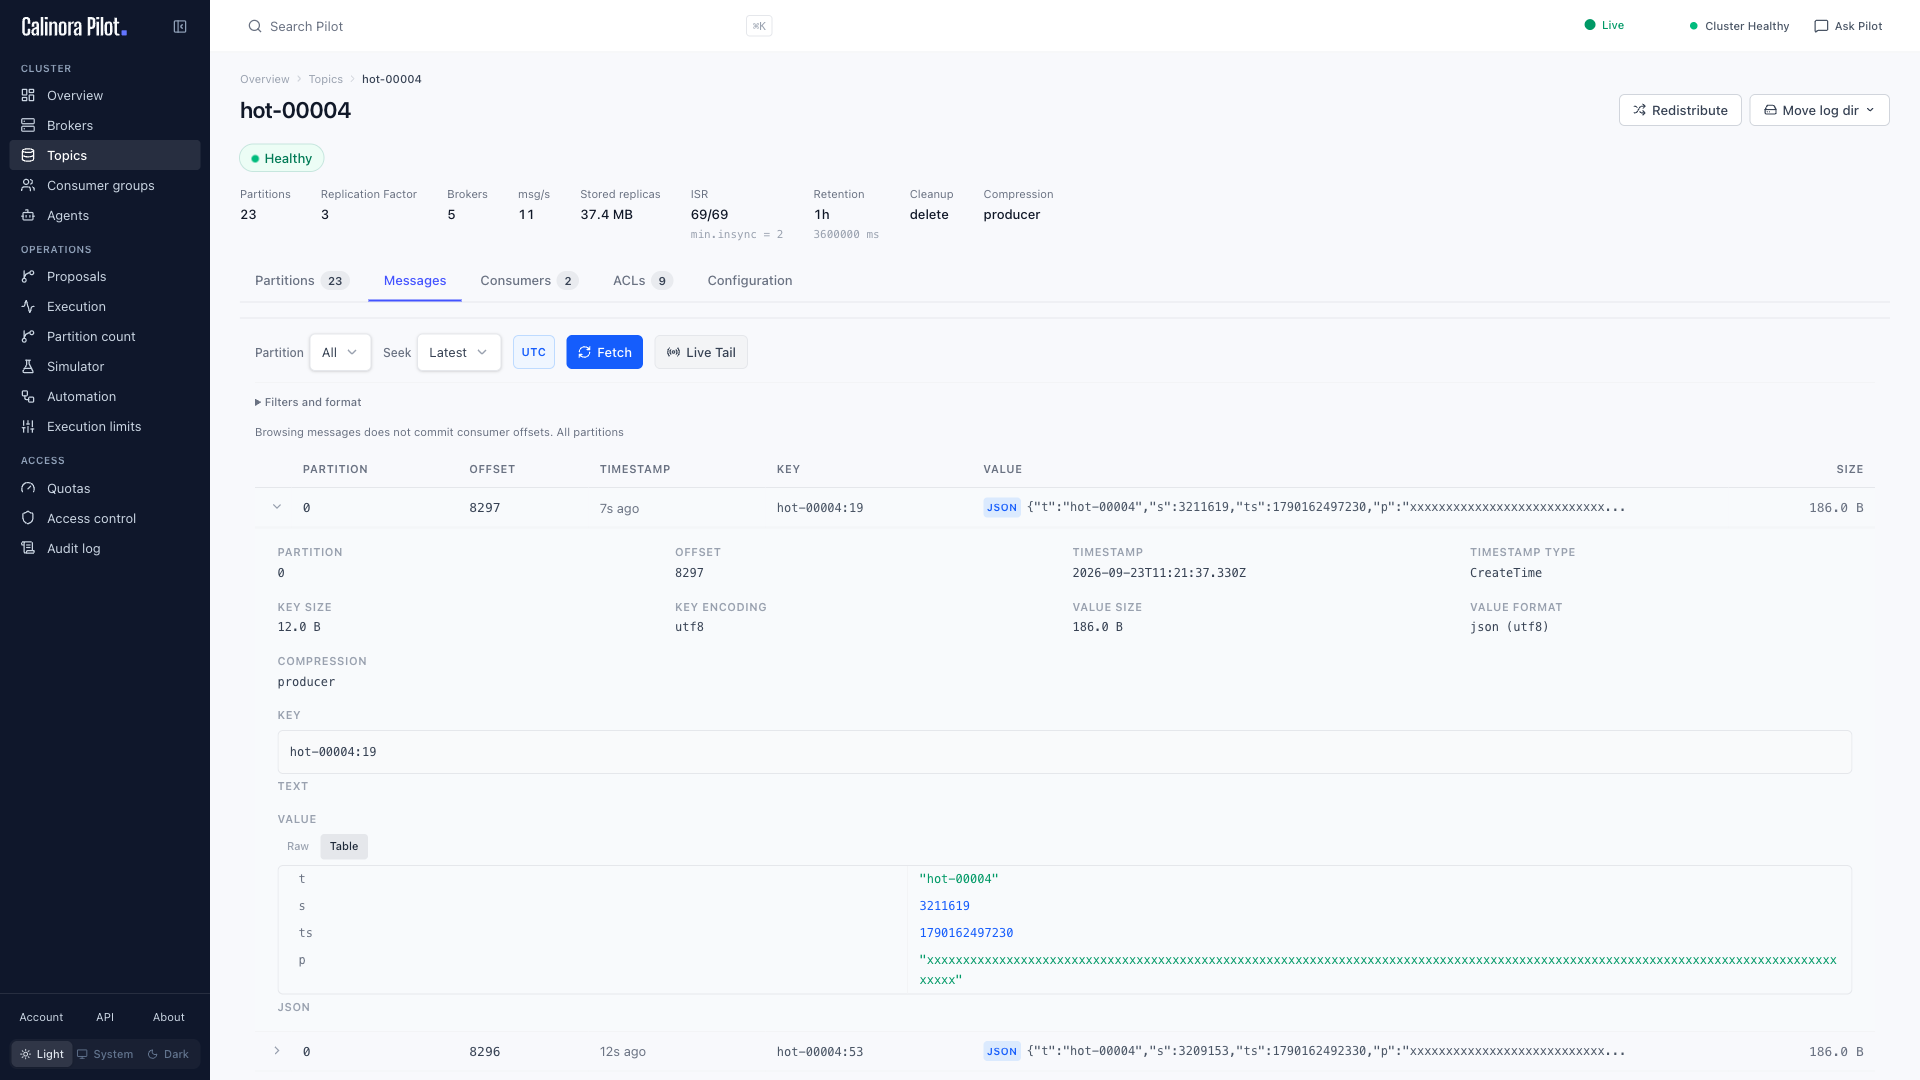Open Execution page
Screen dimensions: 1920x1080
coord(105,306)
